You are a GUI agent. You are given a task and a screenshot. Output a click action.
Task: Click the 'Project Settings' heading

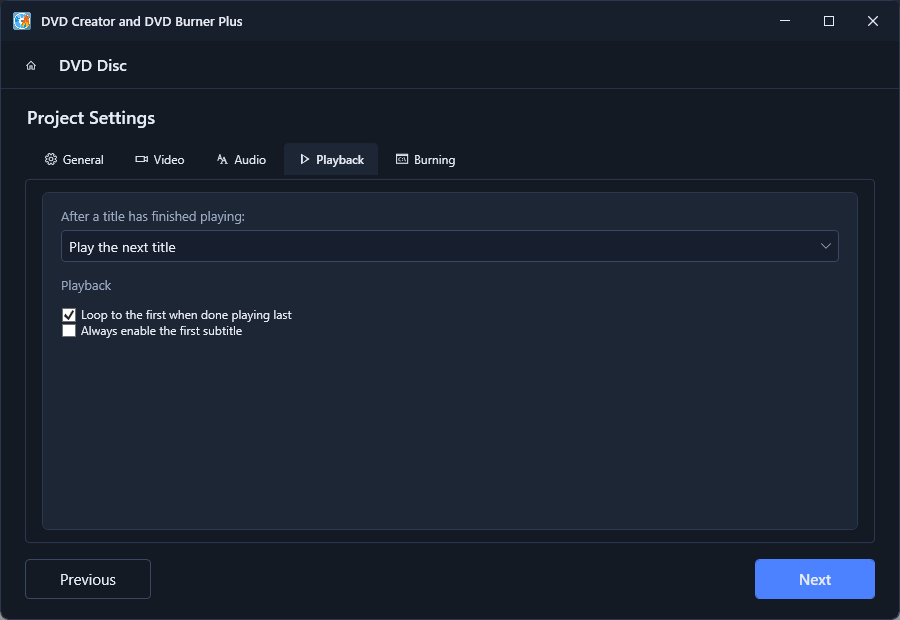tap(91, 118)
